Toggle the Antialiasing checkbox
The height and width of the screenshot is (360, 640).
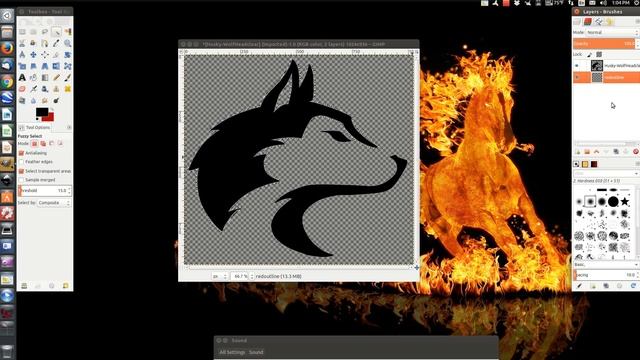coord(22,153)
